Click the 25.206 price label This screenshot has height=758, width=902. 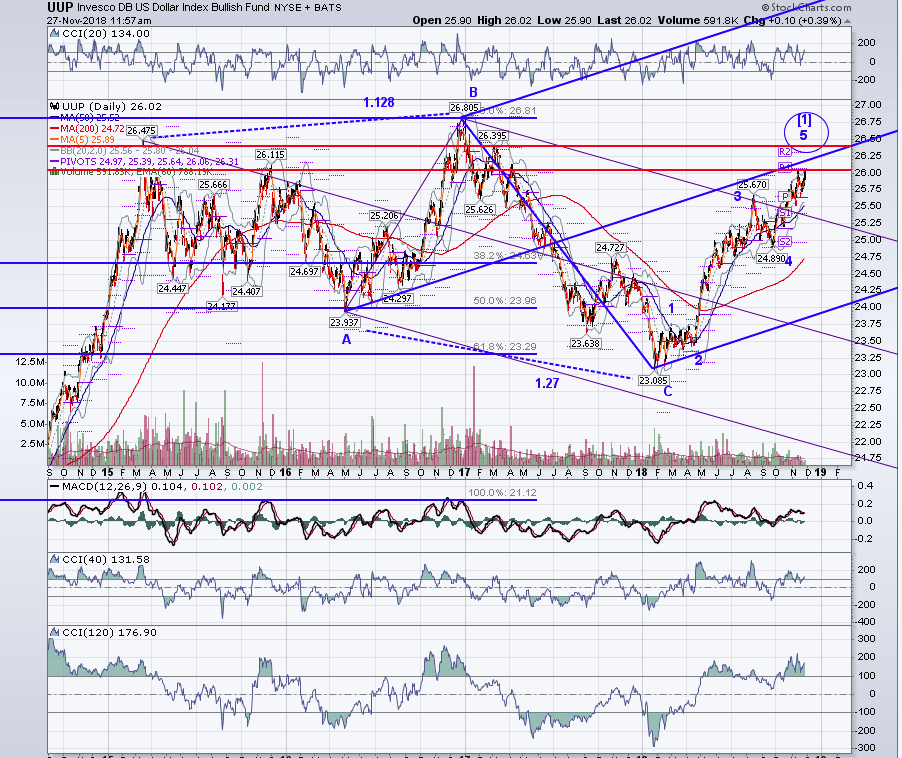point(384,216)
